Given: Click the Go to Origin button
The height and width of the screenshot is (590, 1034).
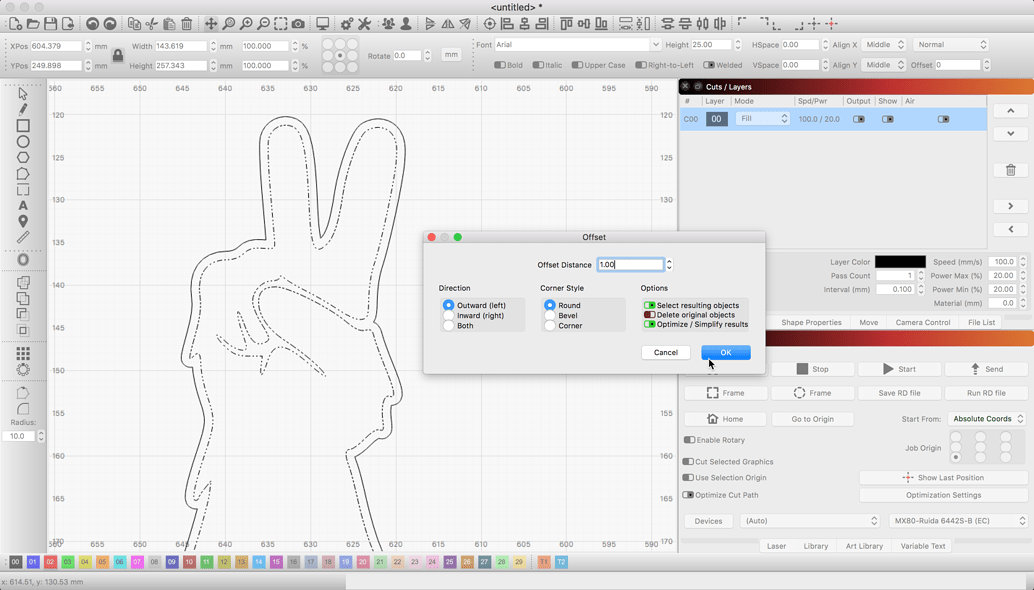Looking at the screenshot, I should 812,418.
